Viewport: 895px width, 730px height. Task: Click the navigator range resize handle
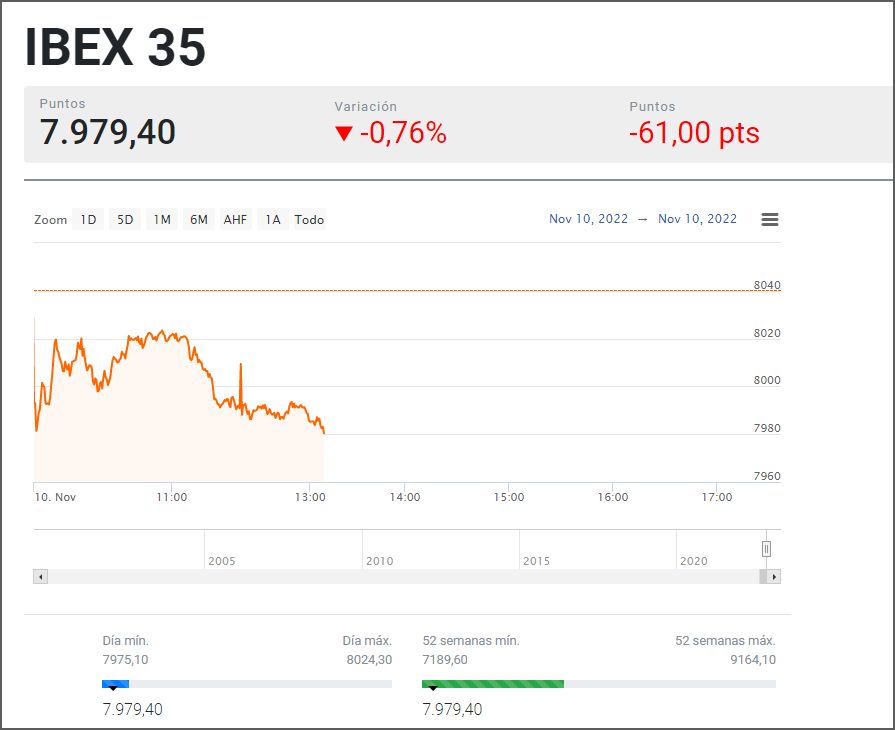[767, 549]
